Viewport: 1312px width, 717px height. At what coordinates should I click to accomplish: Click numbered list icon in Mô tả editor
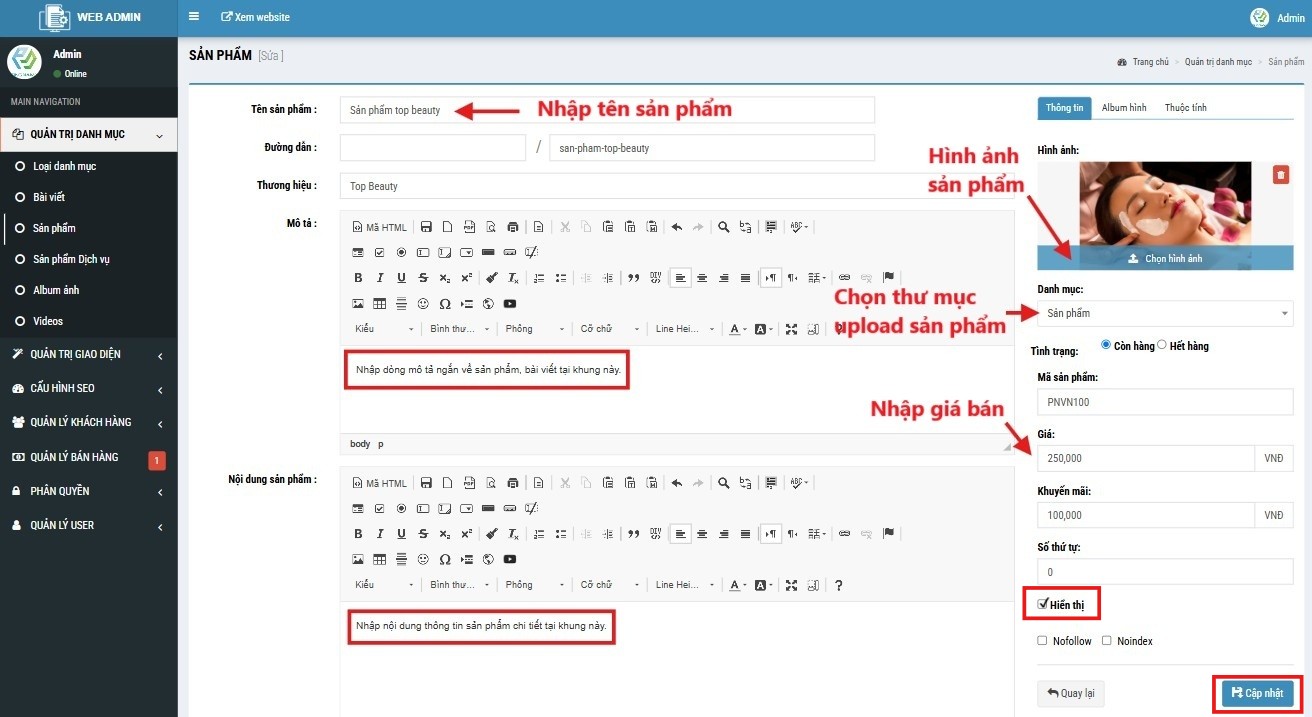pos(539,278)
